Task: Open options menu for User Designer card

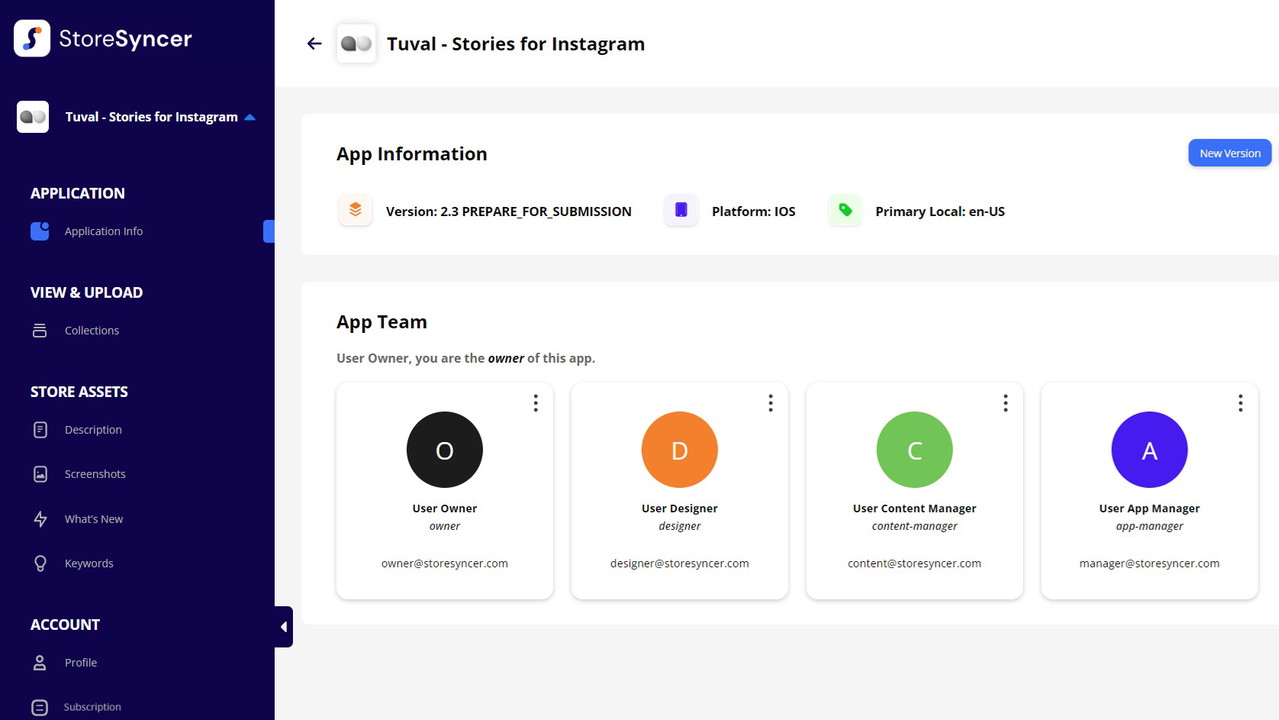Action: 770,403
